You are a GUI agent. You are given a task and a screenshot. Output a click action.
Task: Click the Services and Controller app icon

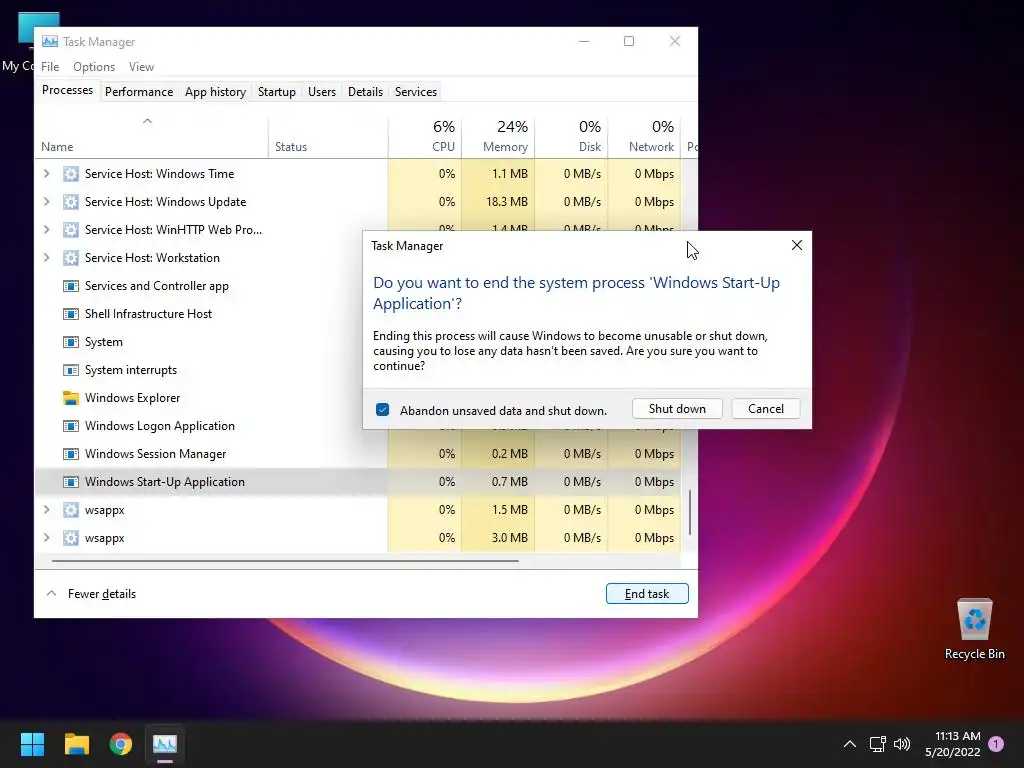(71, 286)
